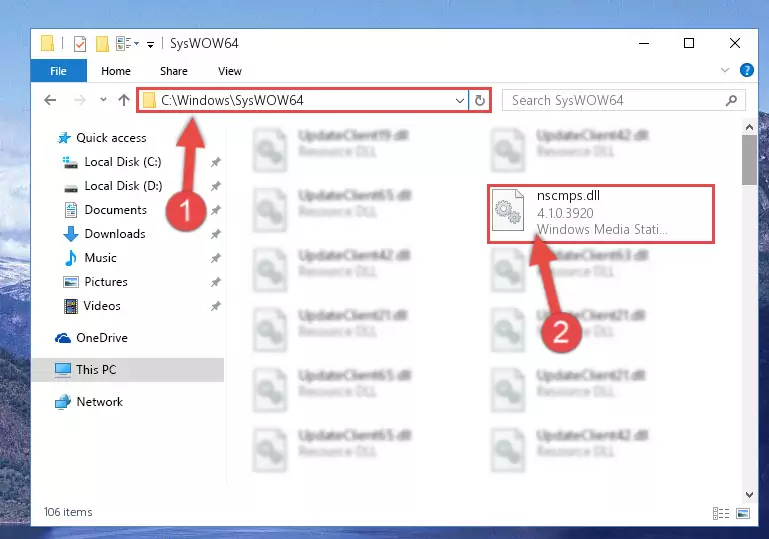Expand the address bar history dropdown
The height and width of the screenshot is (539, 769).
(460, 101)
